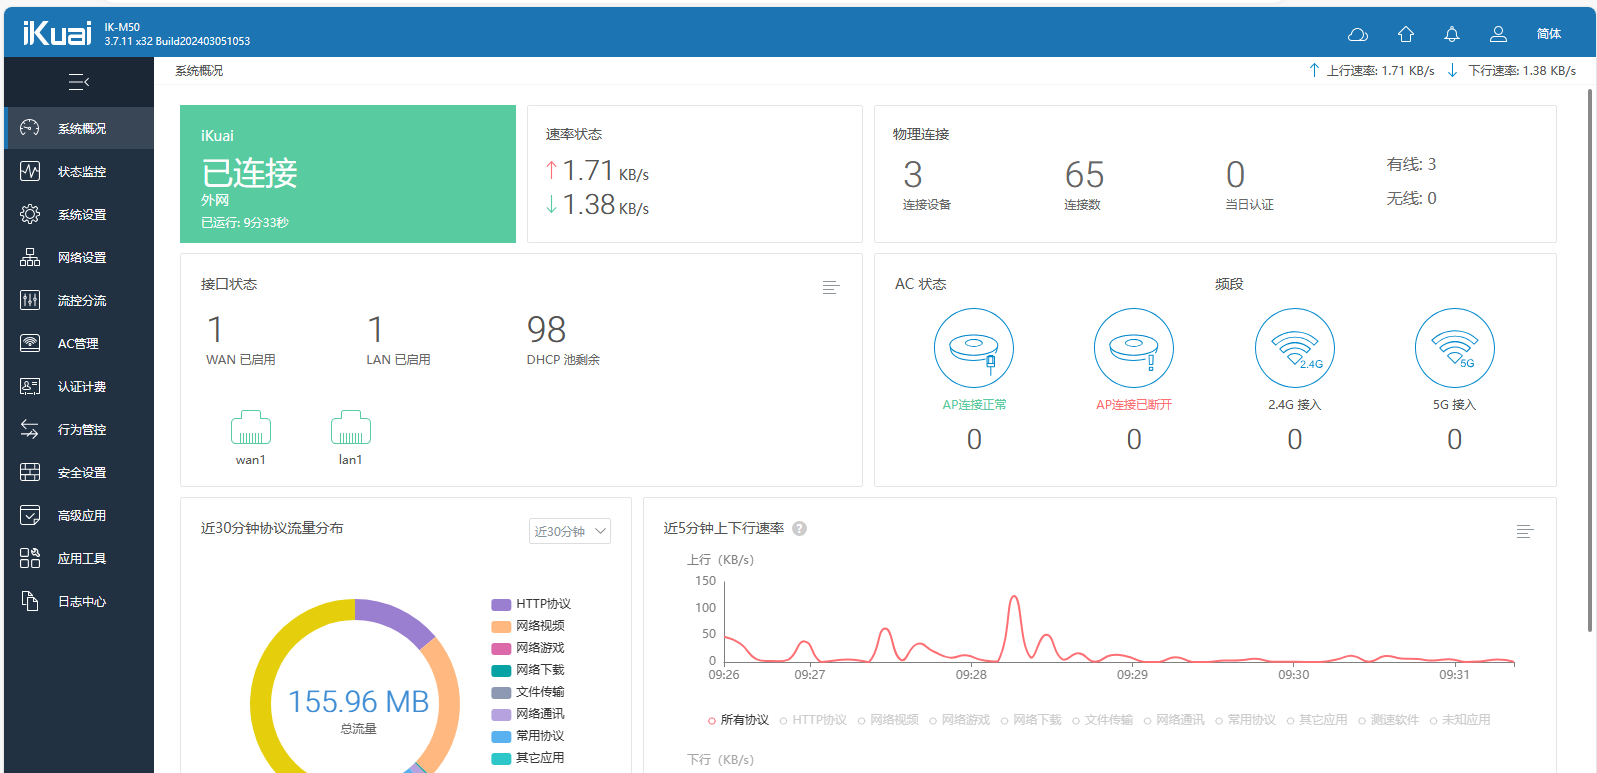Click 网络游戏 pink swatch in donut legend
This screenshot has height=773, width=1597.
click(x=501, y=648)
